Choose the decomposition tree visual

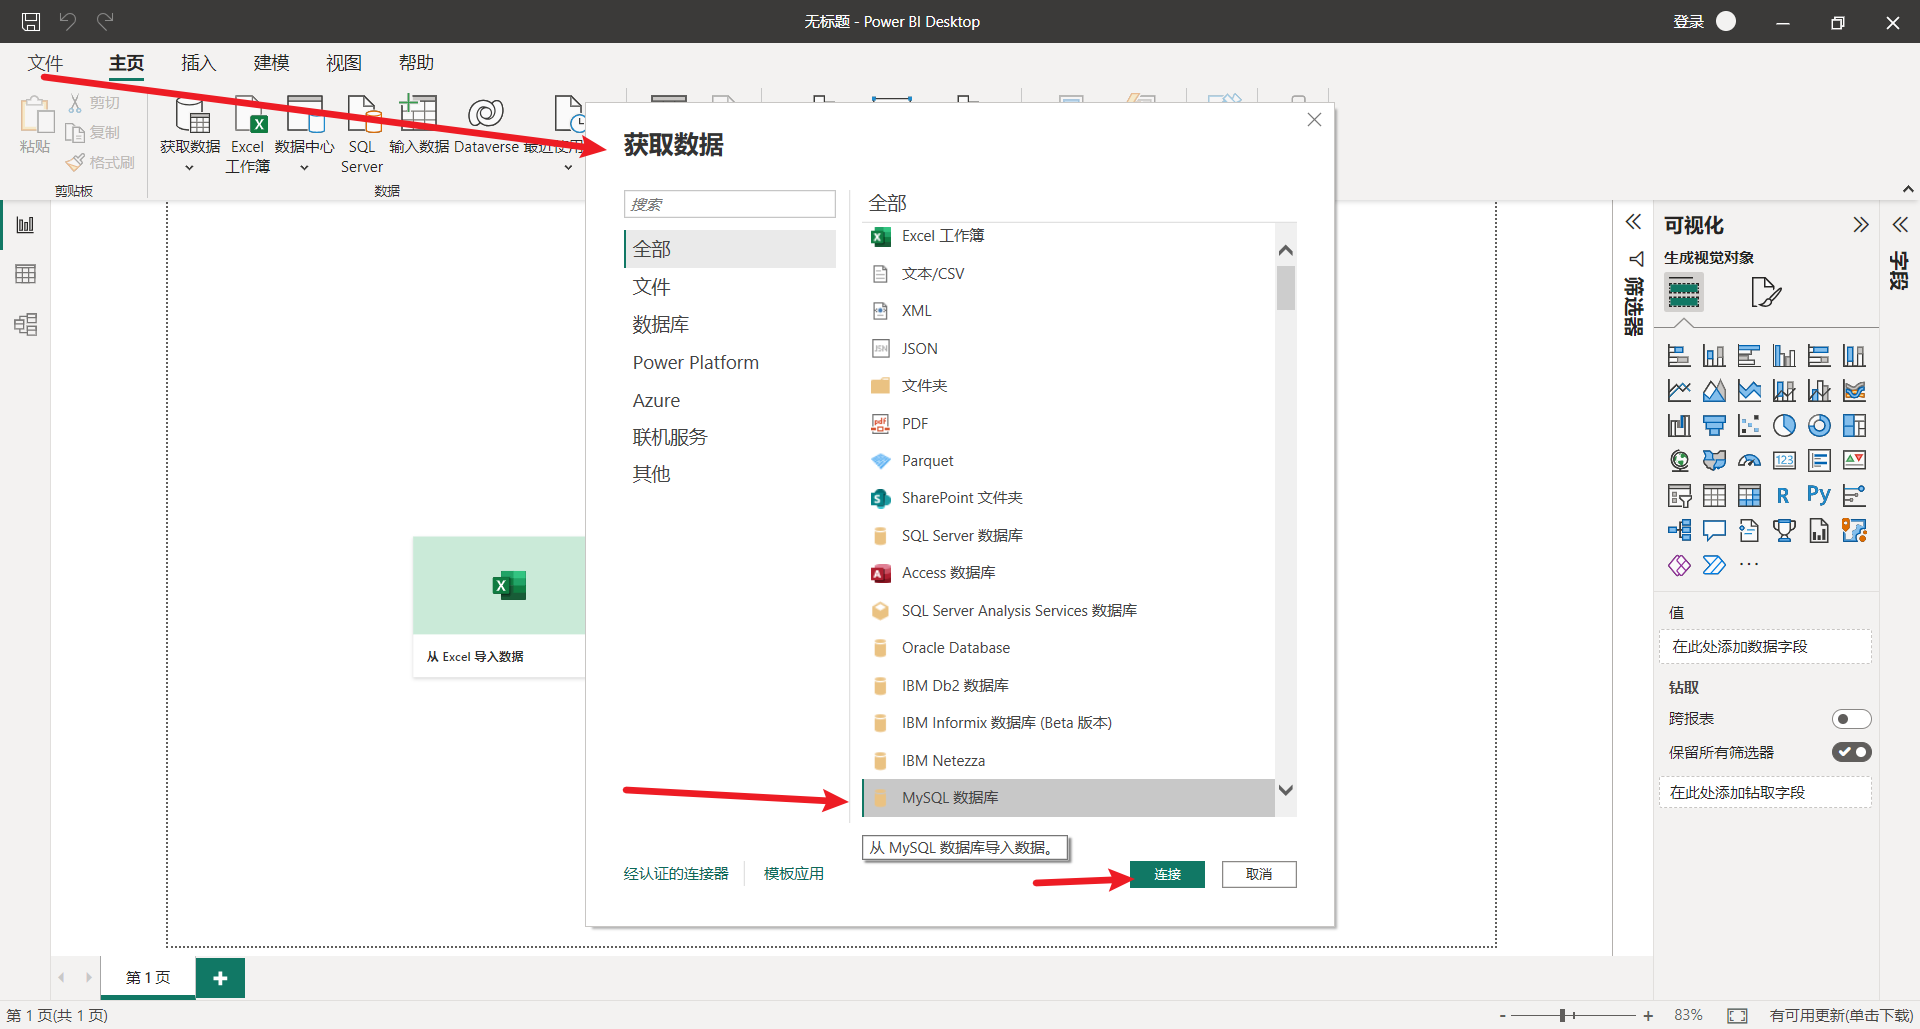(1679, 530)
